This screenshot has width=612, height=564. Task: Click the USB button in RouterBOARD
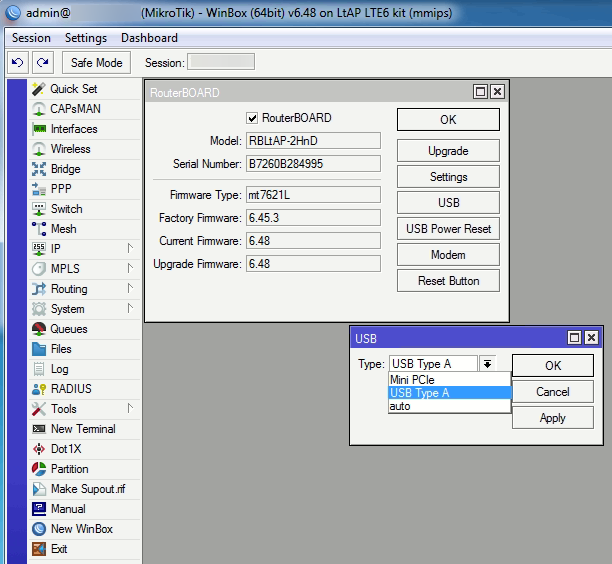coord(448,203)
